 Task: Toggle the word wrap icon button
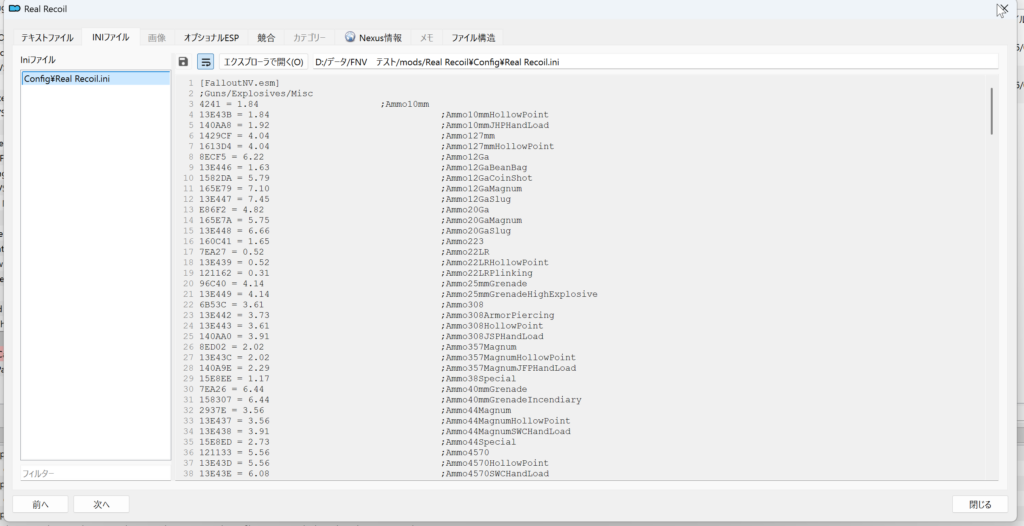[x=205, y=62]
